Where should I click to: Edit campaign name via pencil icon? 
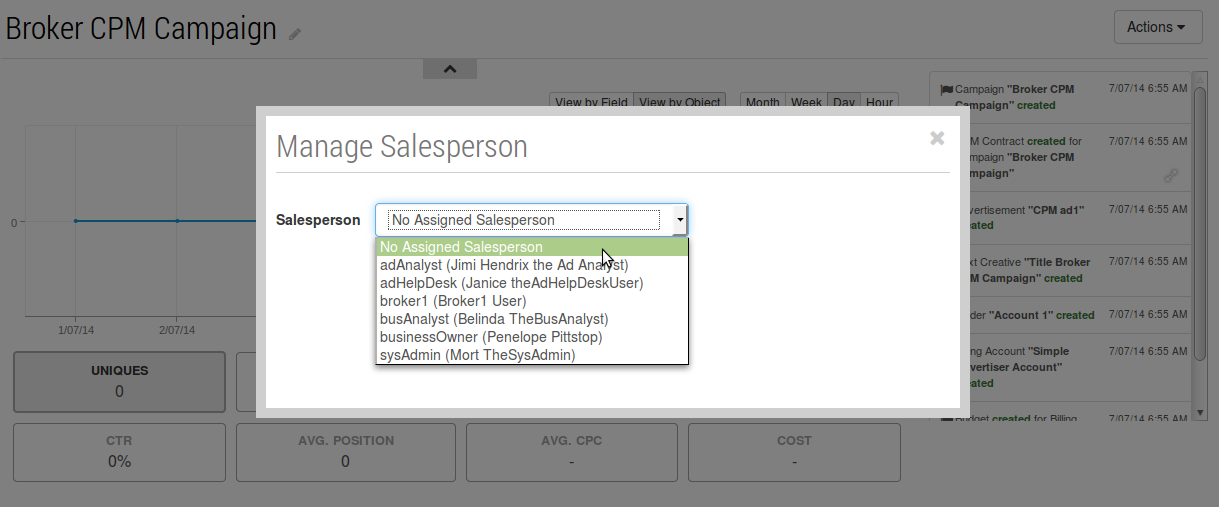(x=295, y=34)
